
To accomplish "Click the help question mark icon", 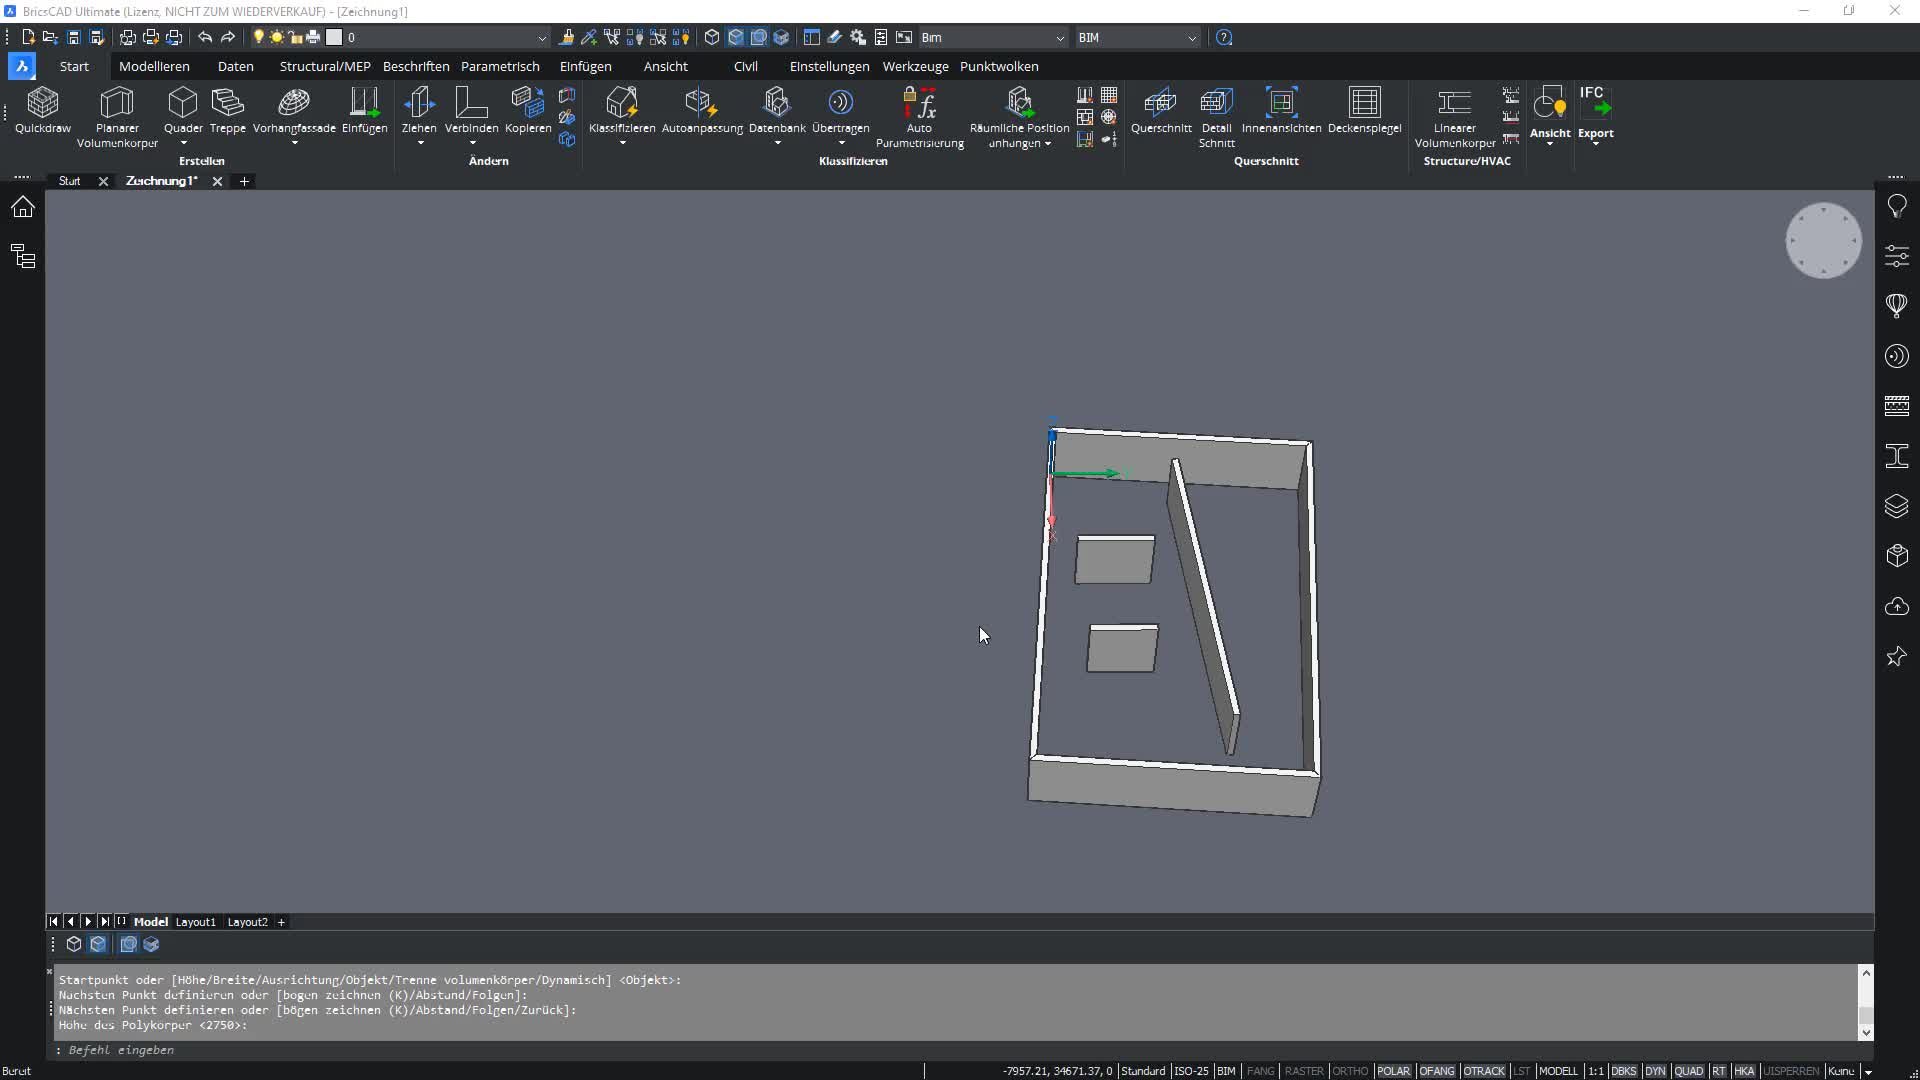I will 1224,37.
